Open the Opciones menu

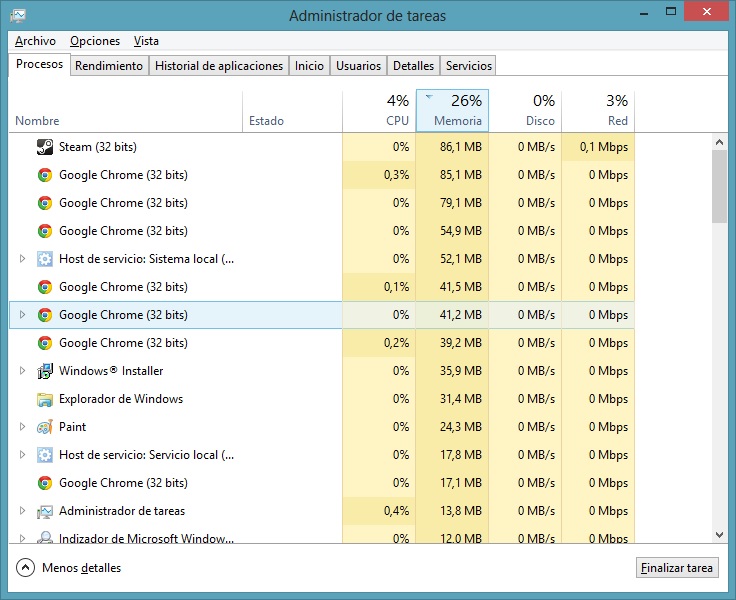point(95,41)
